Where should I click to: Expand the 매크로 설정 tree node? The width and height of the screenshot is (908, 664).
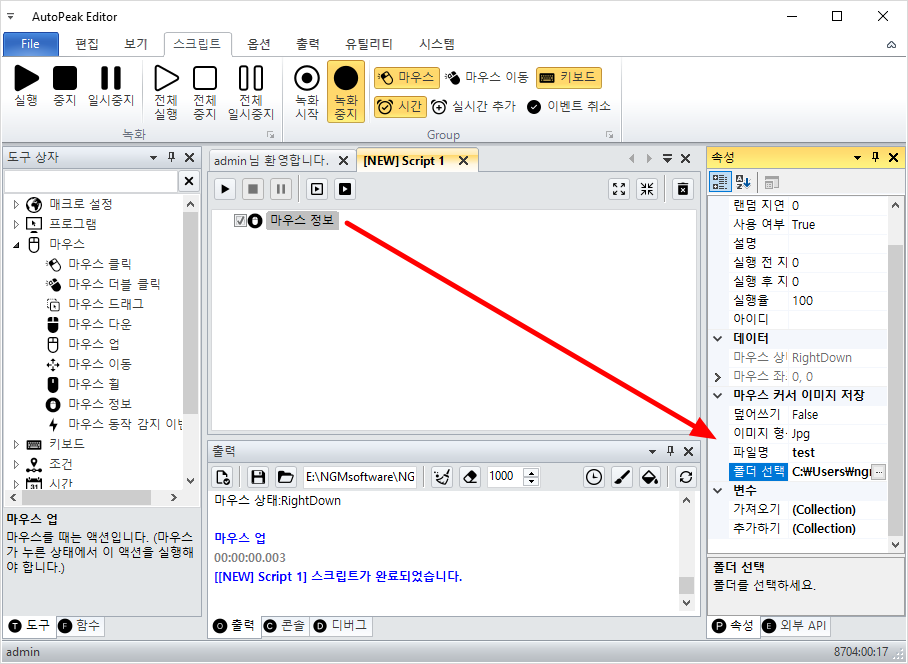click(16, 204)
